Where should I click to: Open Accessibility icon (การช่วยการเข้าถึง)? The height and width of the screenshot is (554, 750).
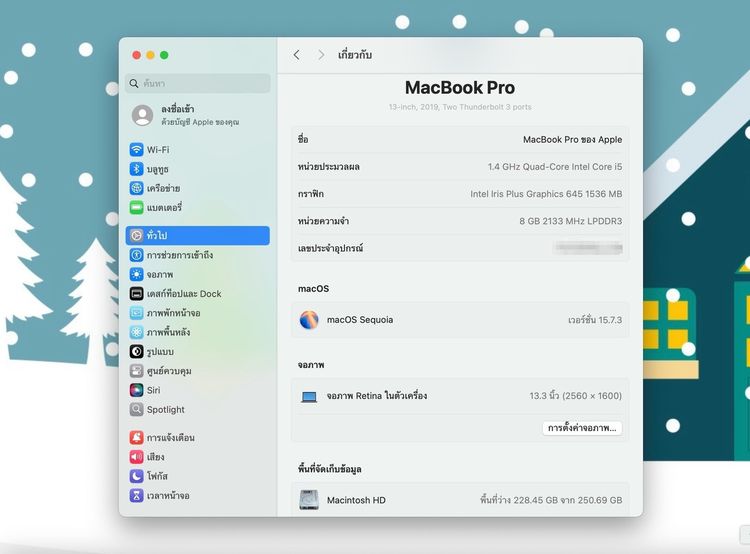click(136, 255)
